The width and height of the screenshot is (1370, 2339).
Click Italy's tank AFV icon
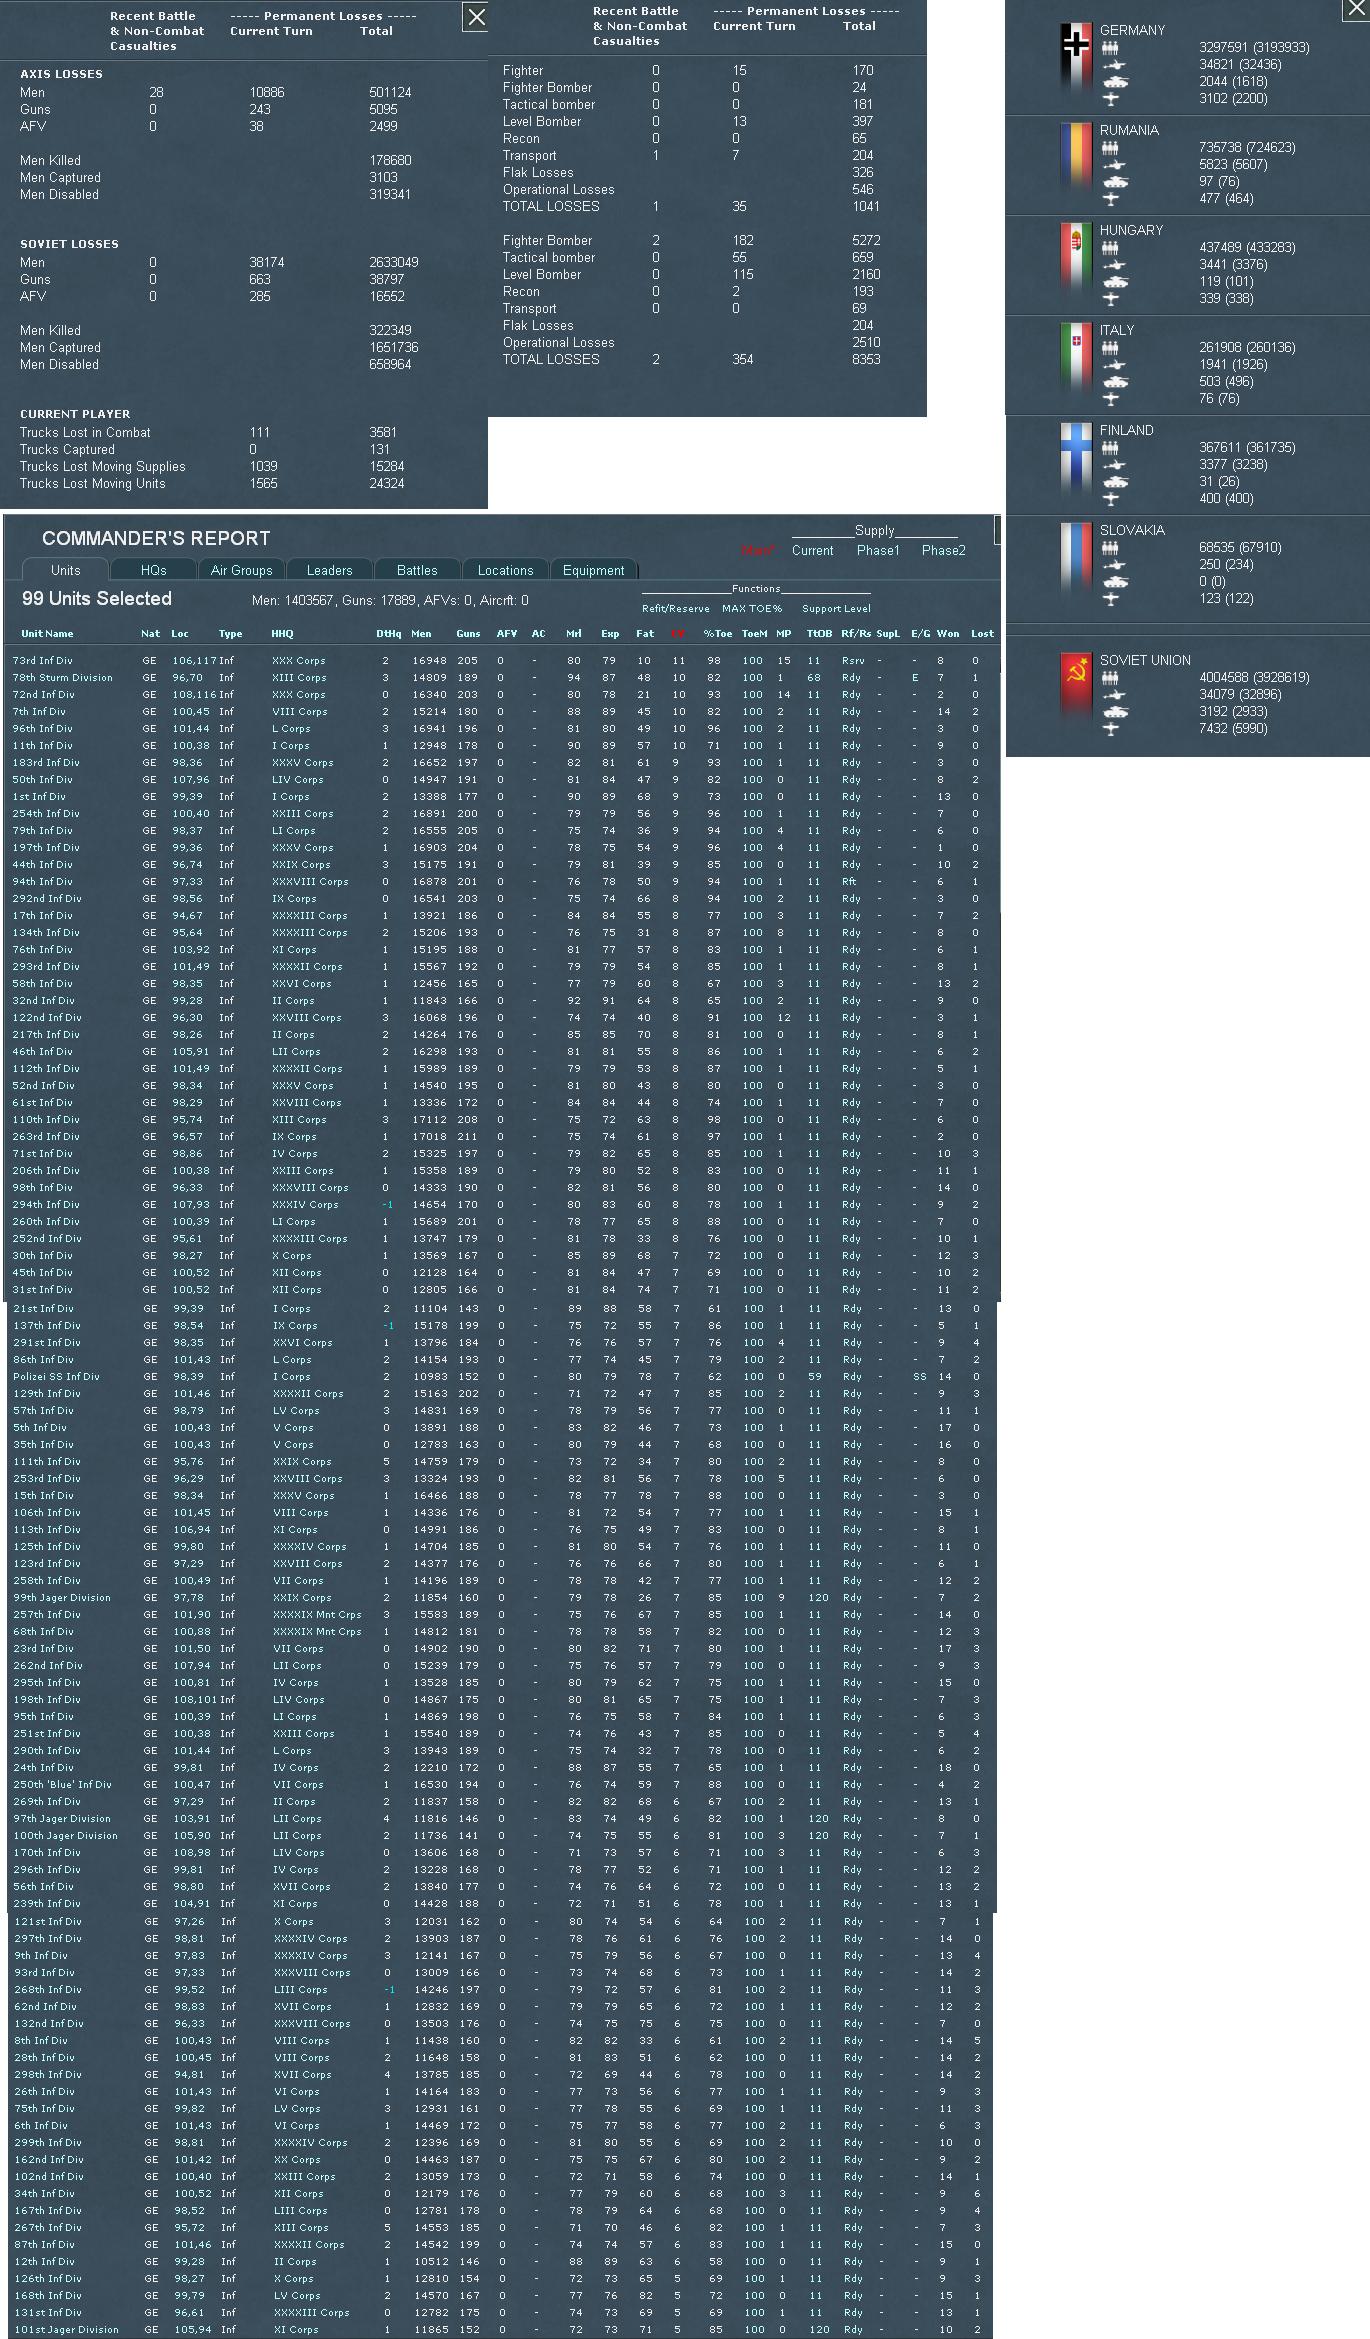(1114, 382)
